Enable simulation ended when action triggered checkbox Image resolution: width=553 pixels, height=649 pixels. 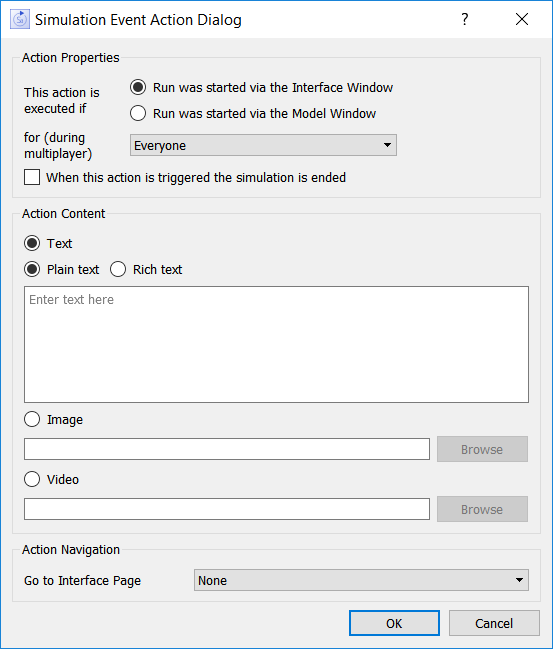coord(32,177)
